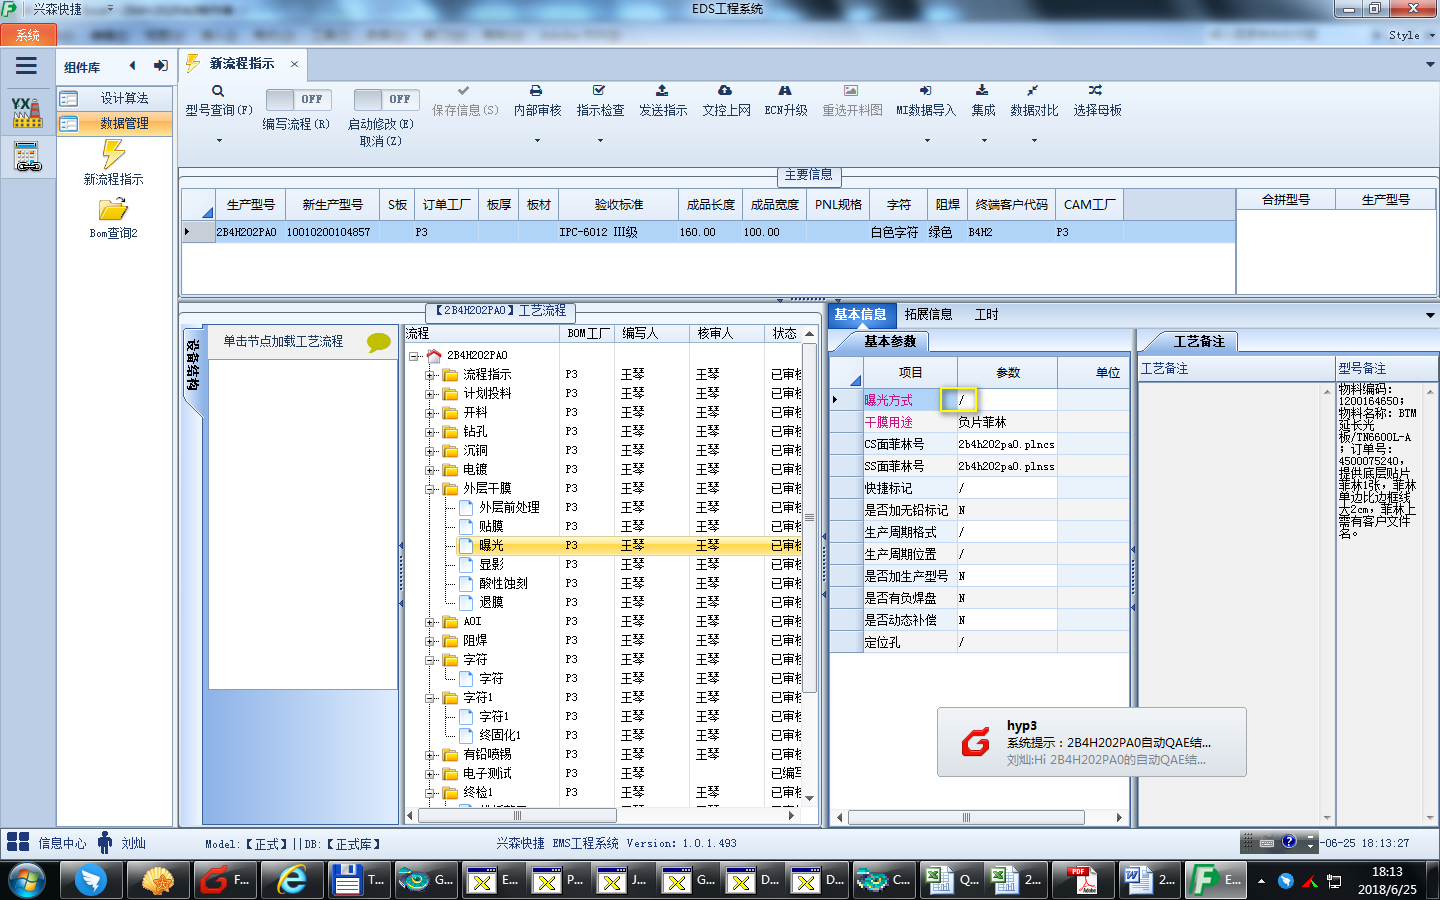Click 发送指示 upload icon
The image size is (1440, 900).
click(x=663, y=91)
